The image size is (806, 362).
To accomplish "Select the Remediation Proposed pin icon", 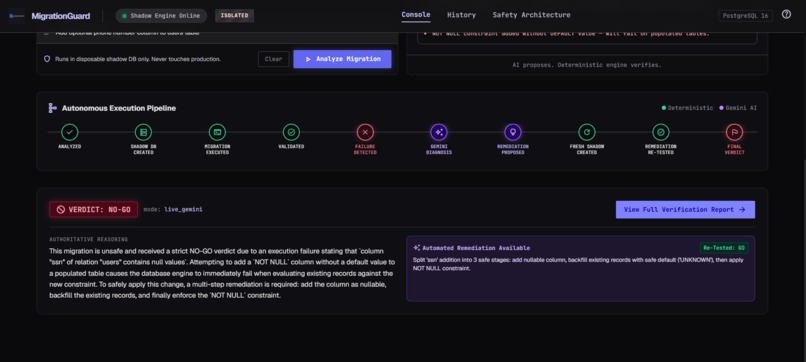I will click(x=512, y=132).
